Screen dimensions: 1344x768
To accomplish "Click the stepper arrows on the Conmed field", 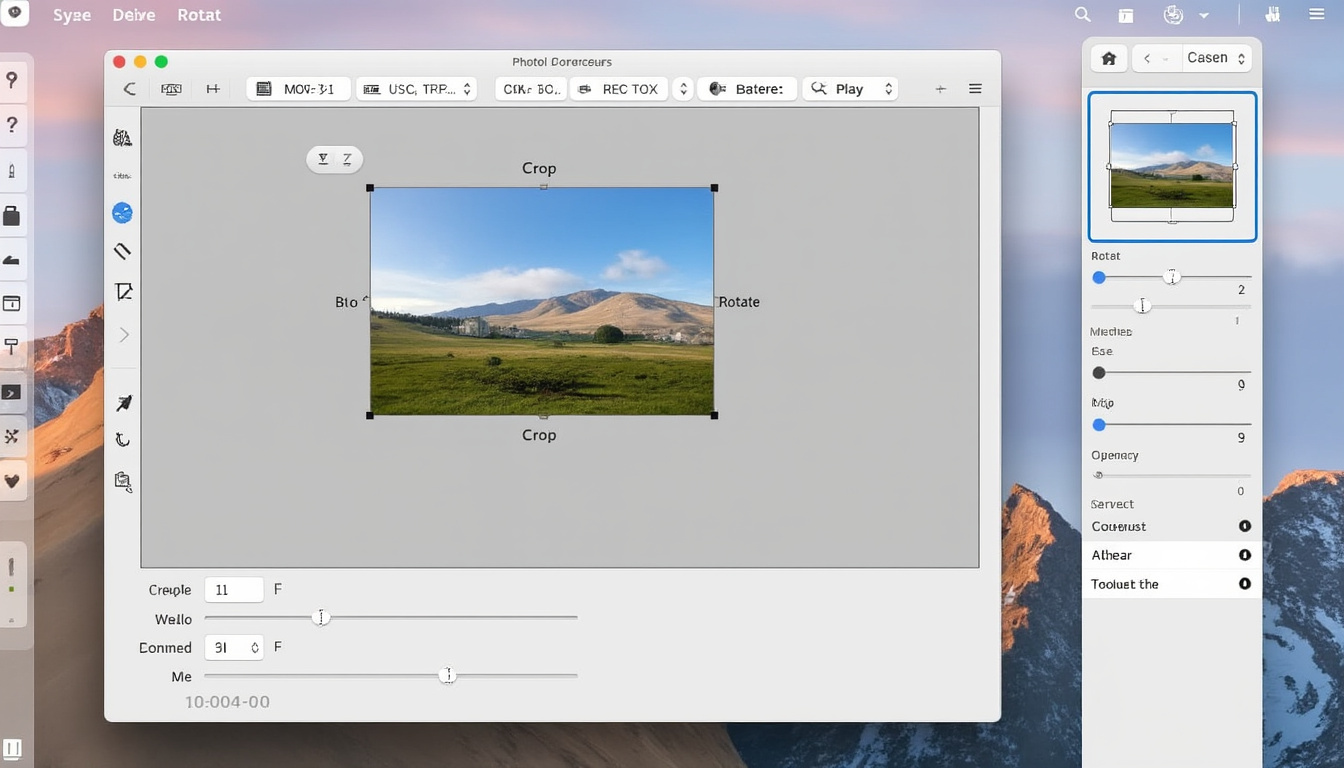I will [x=255, y=648].
